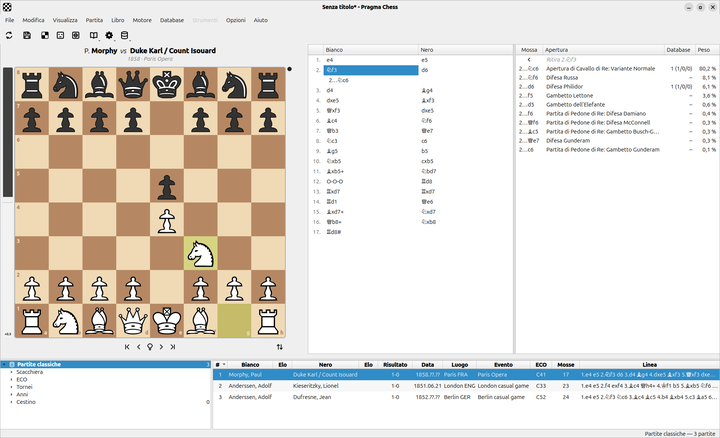Collapse the Partite classiche tree root
The width and height of the screenshot is (720, 438).
tap(5, 365)
